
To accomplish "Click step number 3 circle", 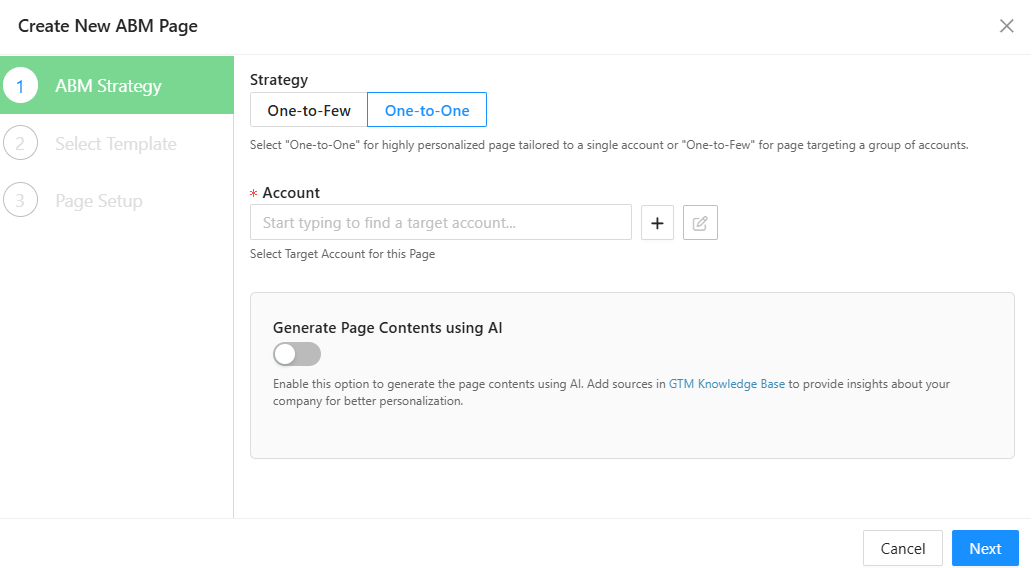I will (20, 201).
